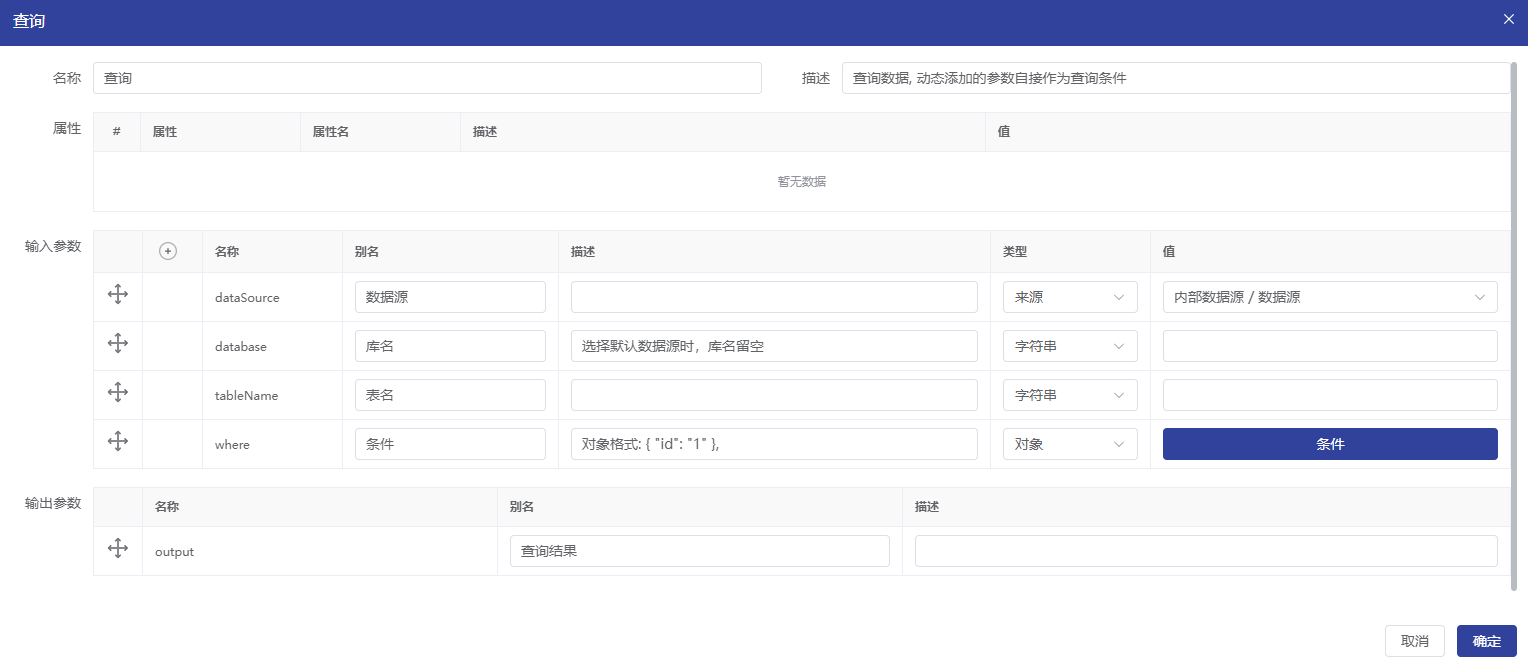Click the blue 条件 button
This screenshot has height=665, width=1528.
tap(1329, 444)
